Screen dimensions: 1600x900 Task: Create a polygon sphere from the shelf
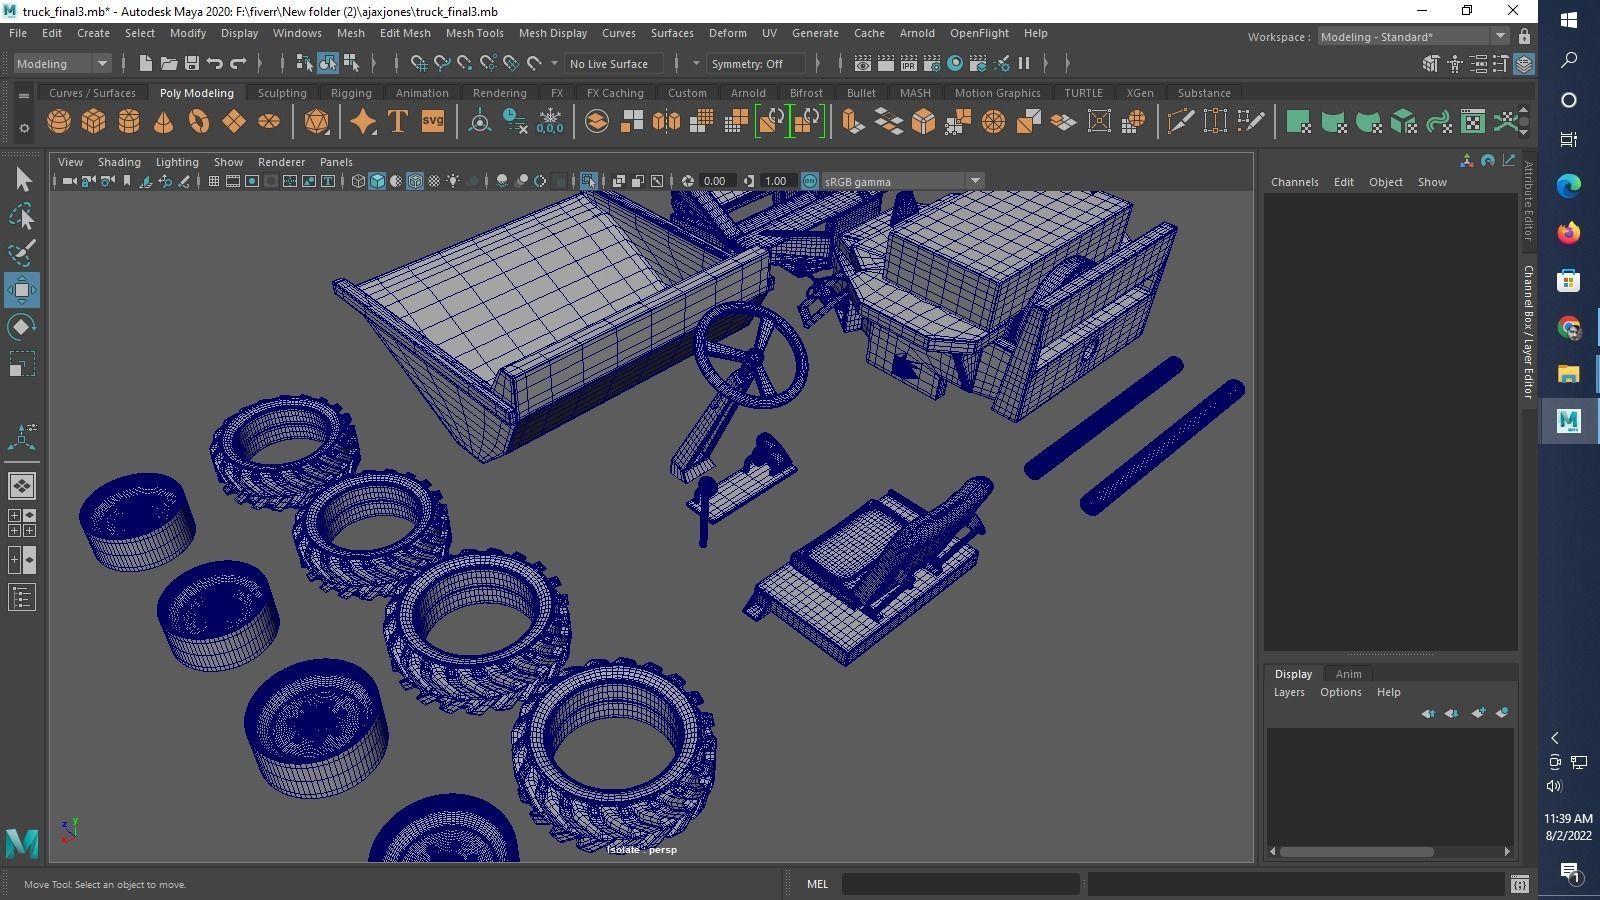click(59, 122)
